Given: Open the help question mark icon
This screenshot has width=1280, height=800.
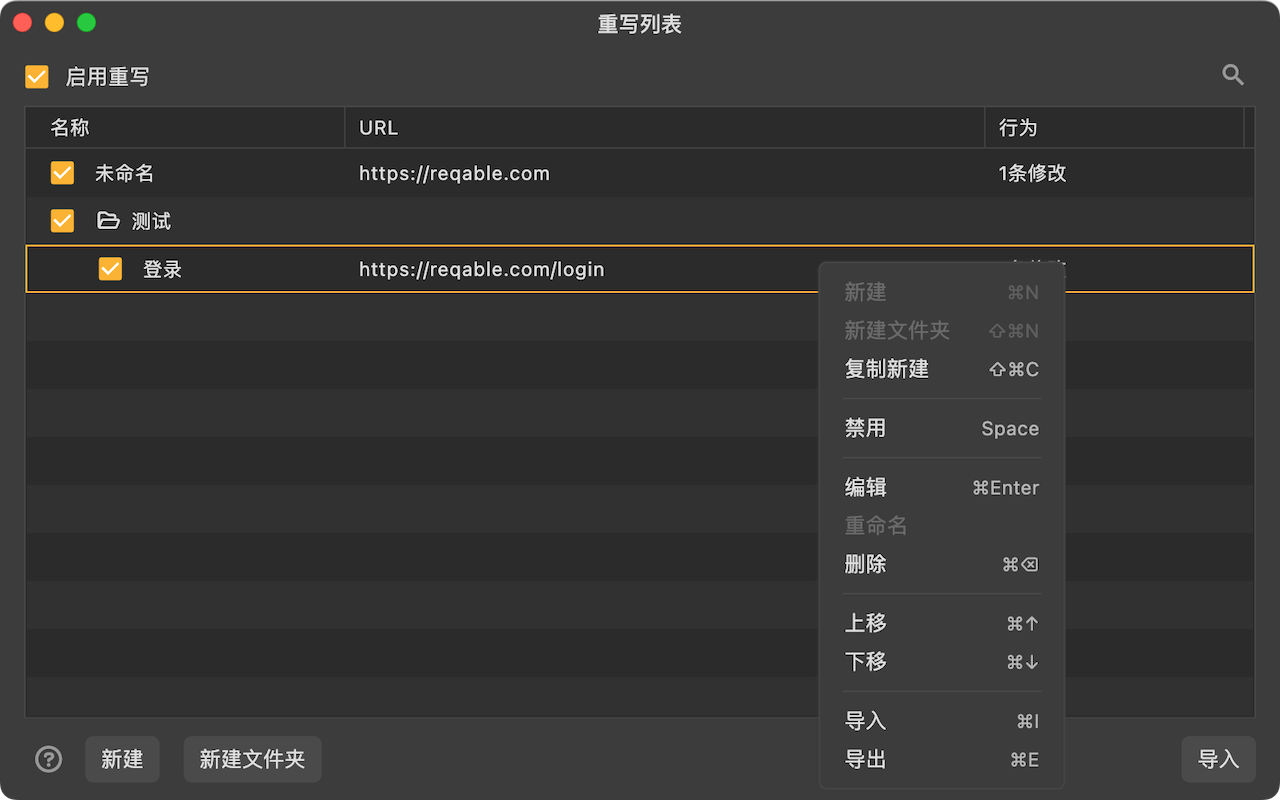Looking at the screenshot, I should tap(49, 760).
